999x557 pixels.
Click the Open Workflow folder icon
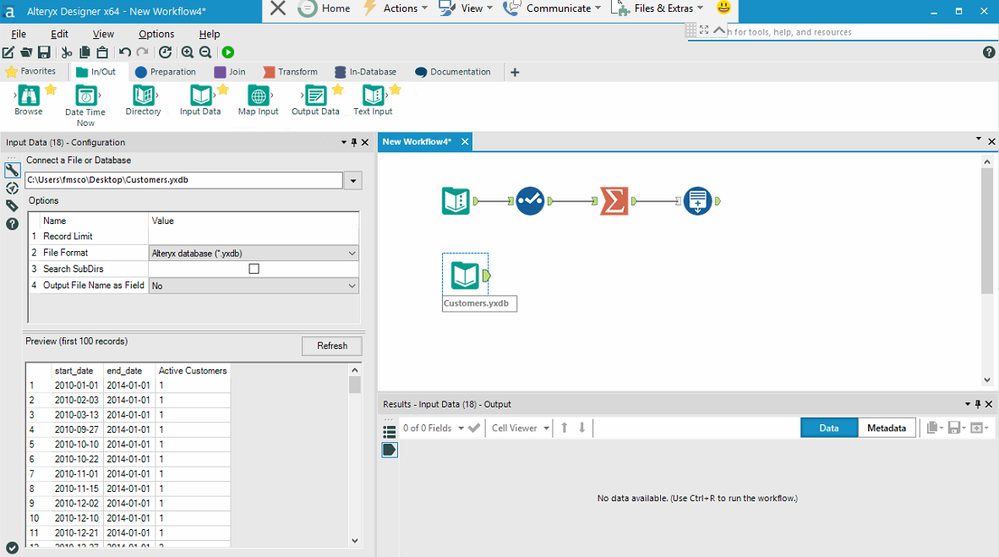pos(26,52)
